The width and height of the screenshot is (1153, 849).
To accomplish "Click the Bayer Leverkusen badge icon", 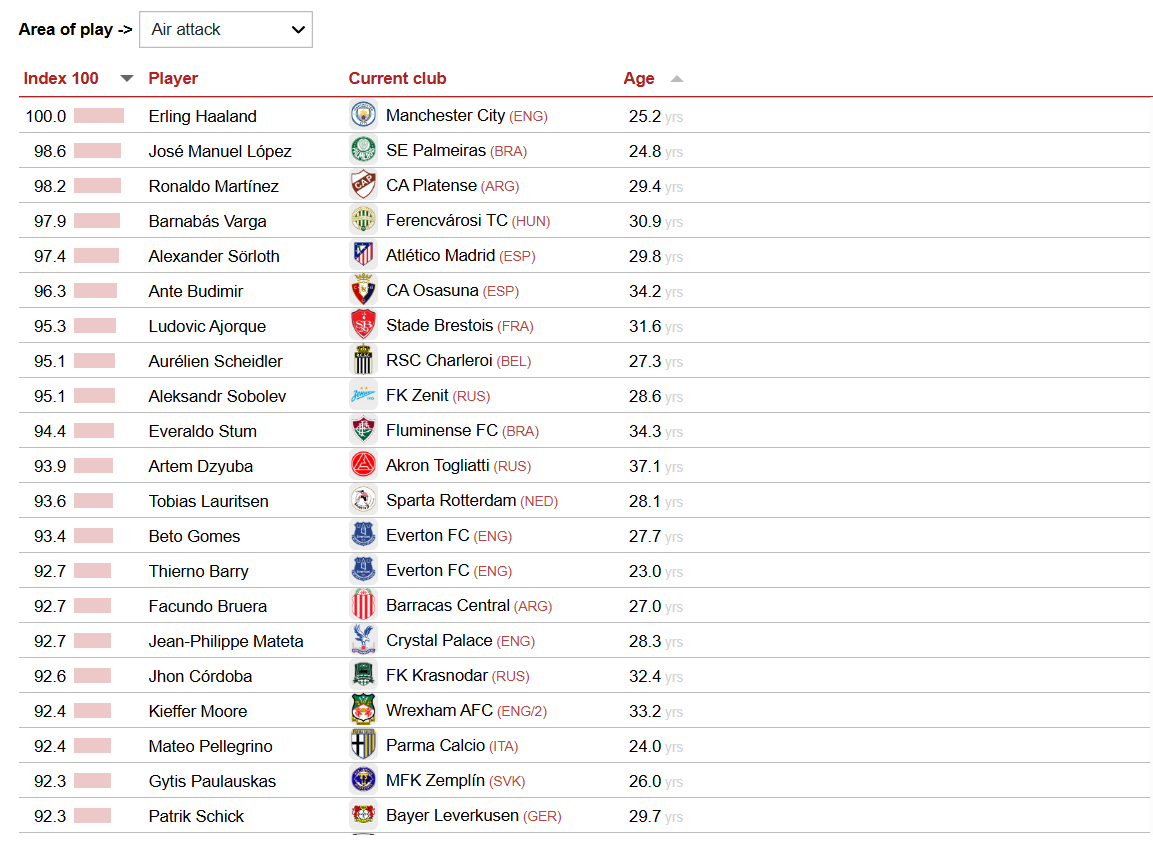I will click(363, 815).
